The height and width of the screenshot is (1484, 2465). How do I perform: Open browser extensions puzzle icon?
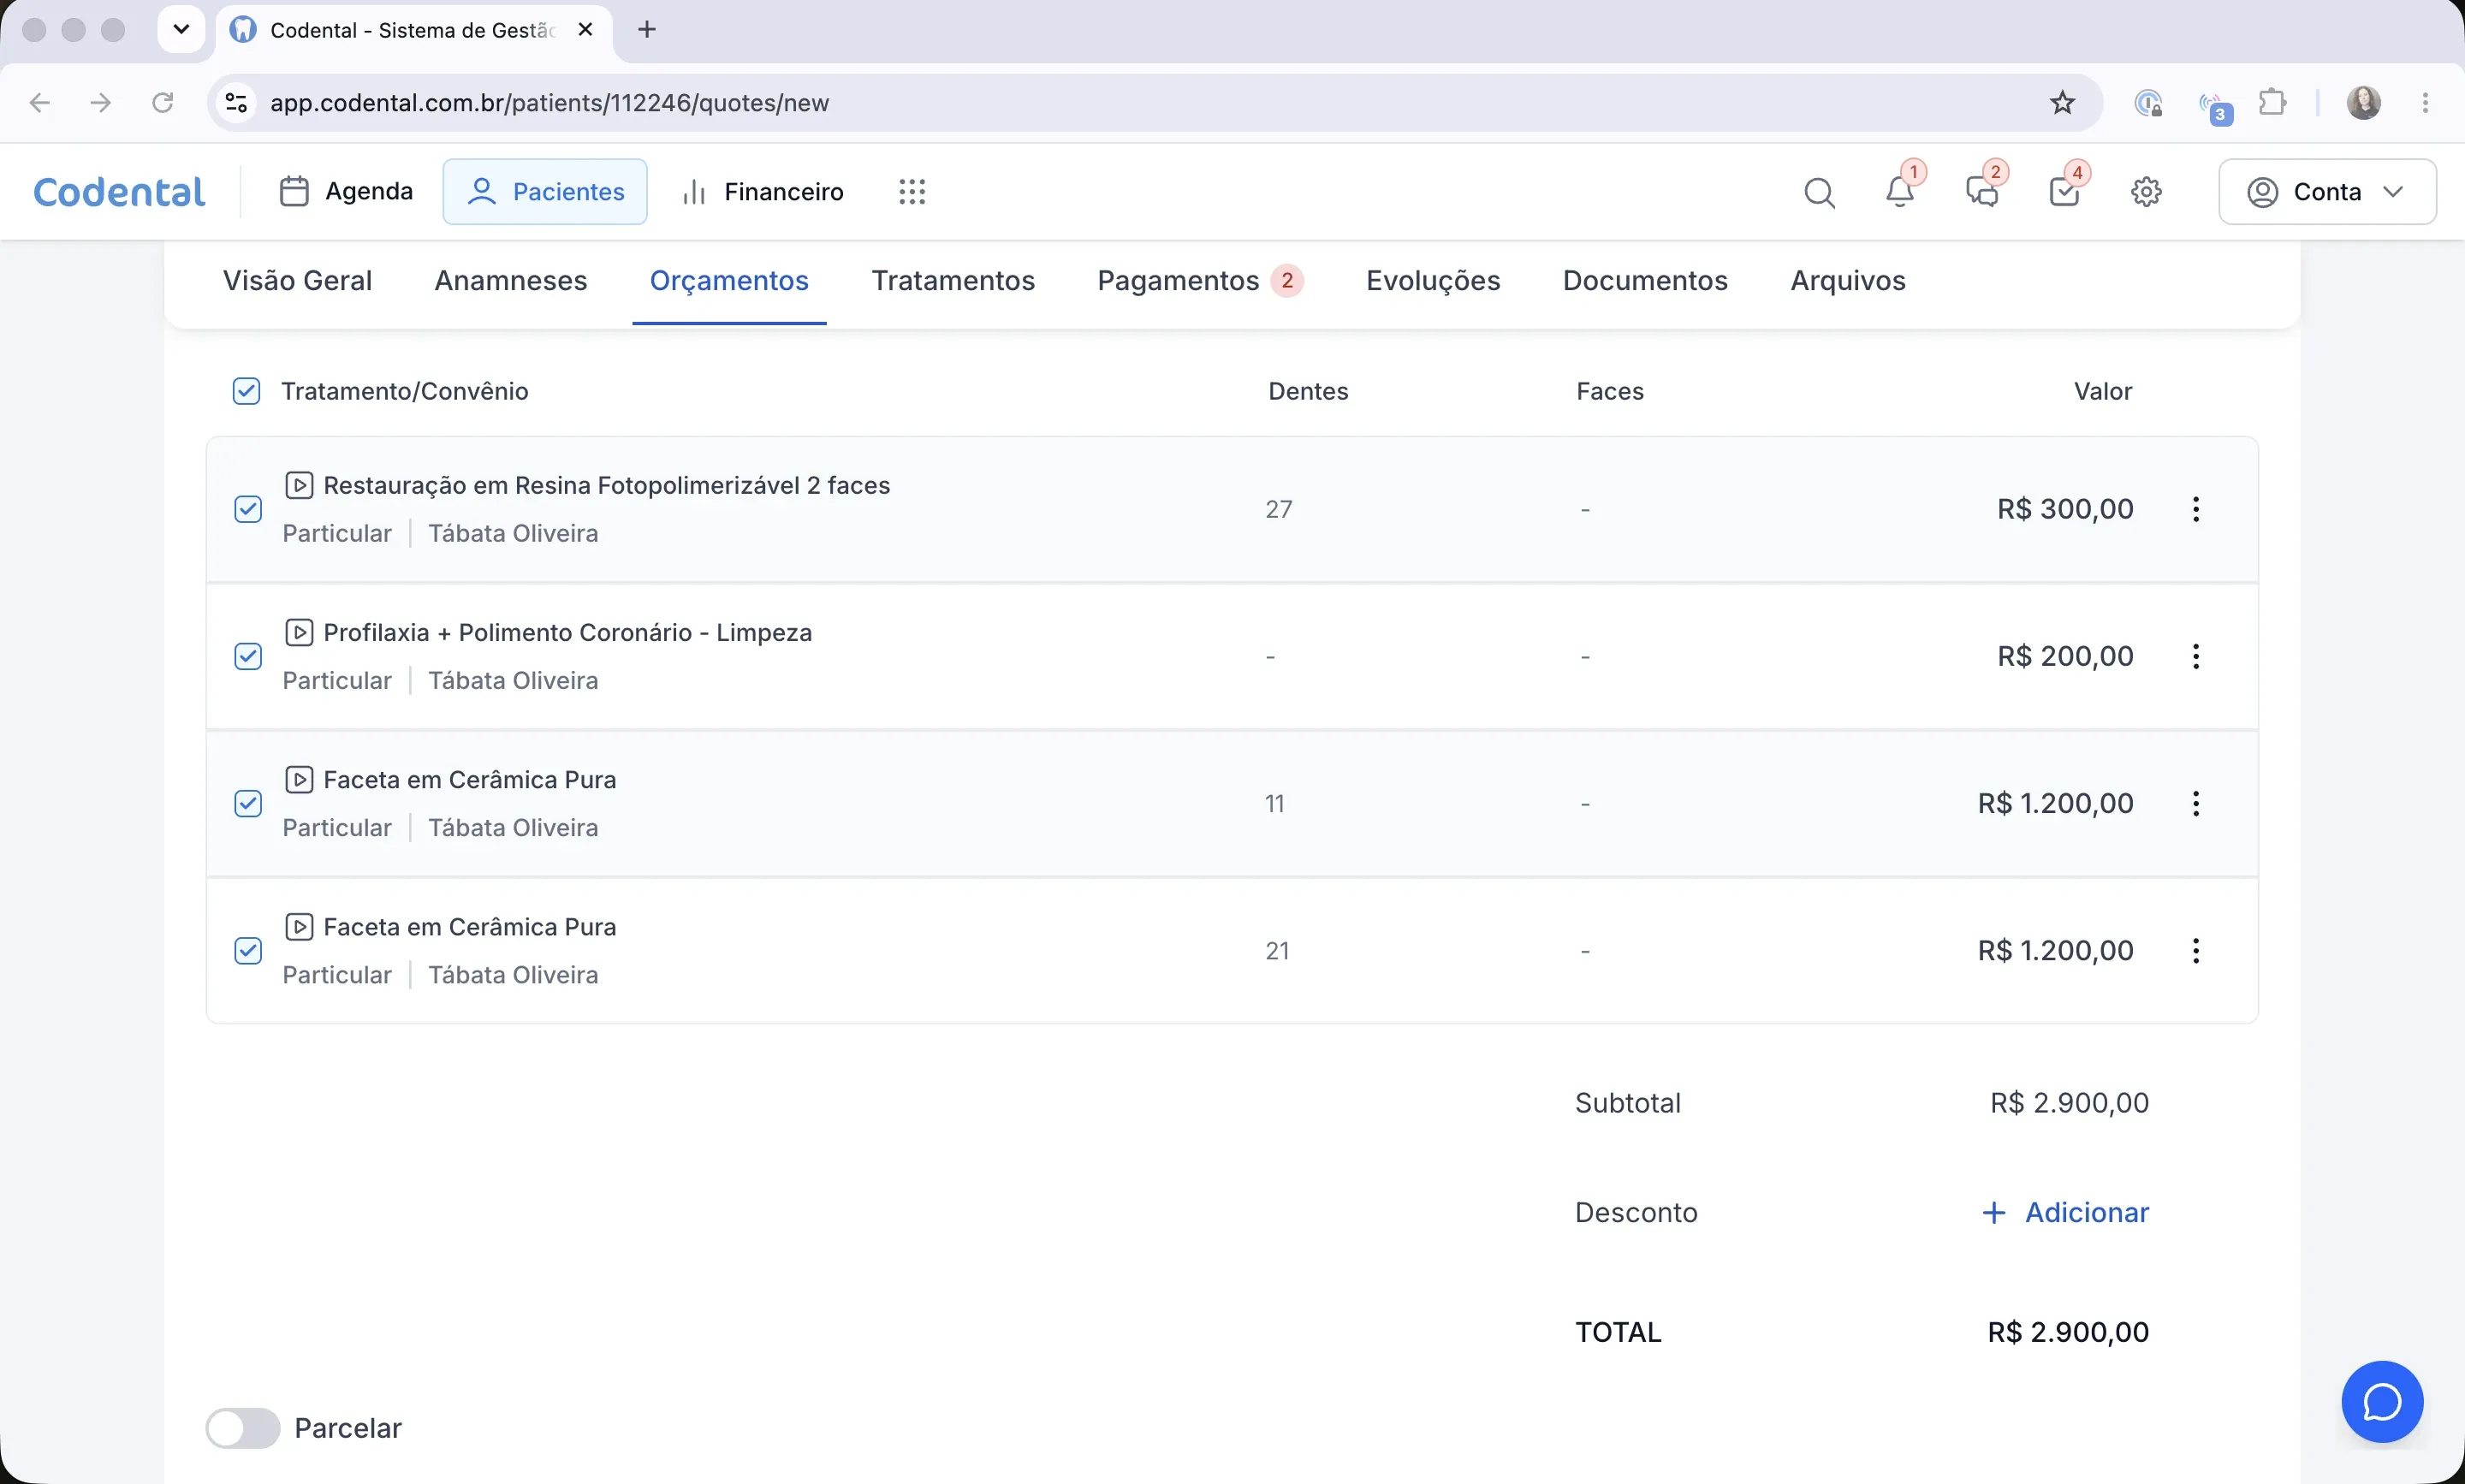tap(2272, 102)
